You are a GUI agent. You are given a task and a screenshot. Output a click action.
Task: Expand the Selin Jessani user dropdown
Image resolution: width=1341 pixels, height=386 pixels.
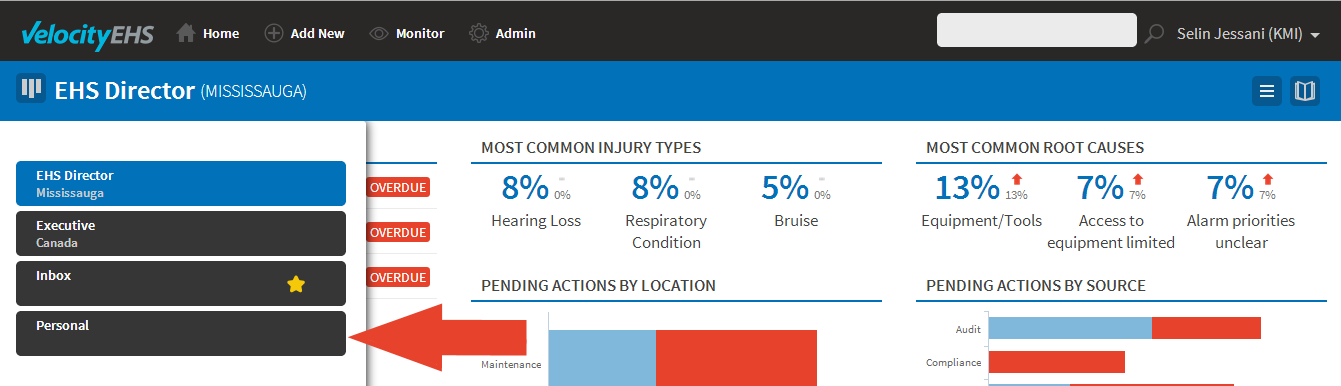pyautogui.click(x=1250, y=33)
